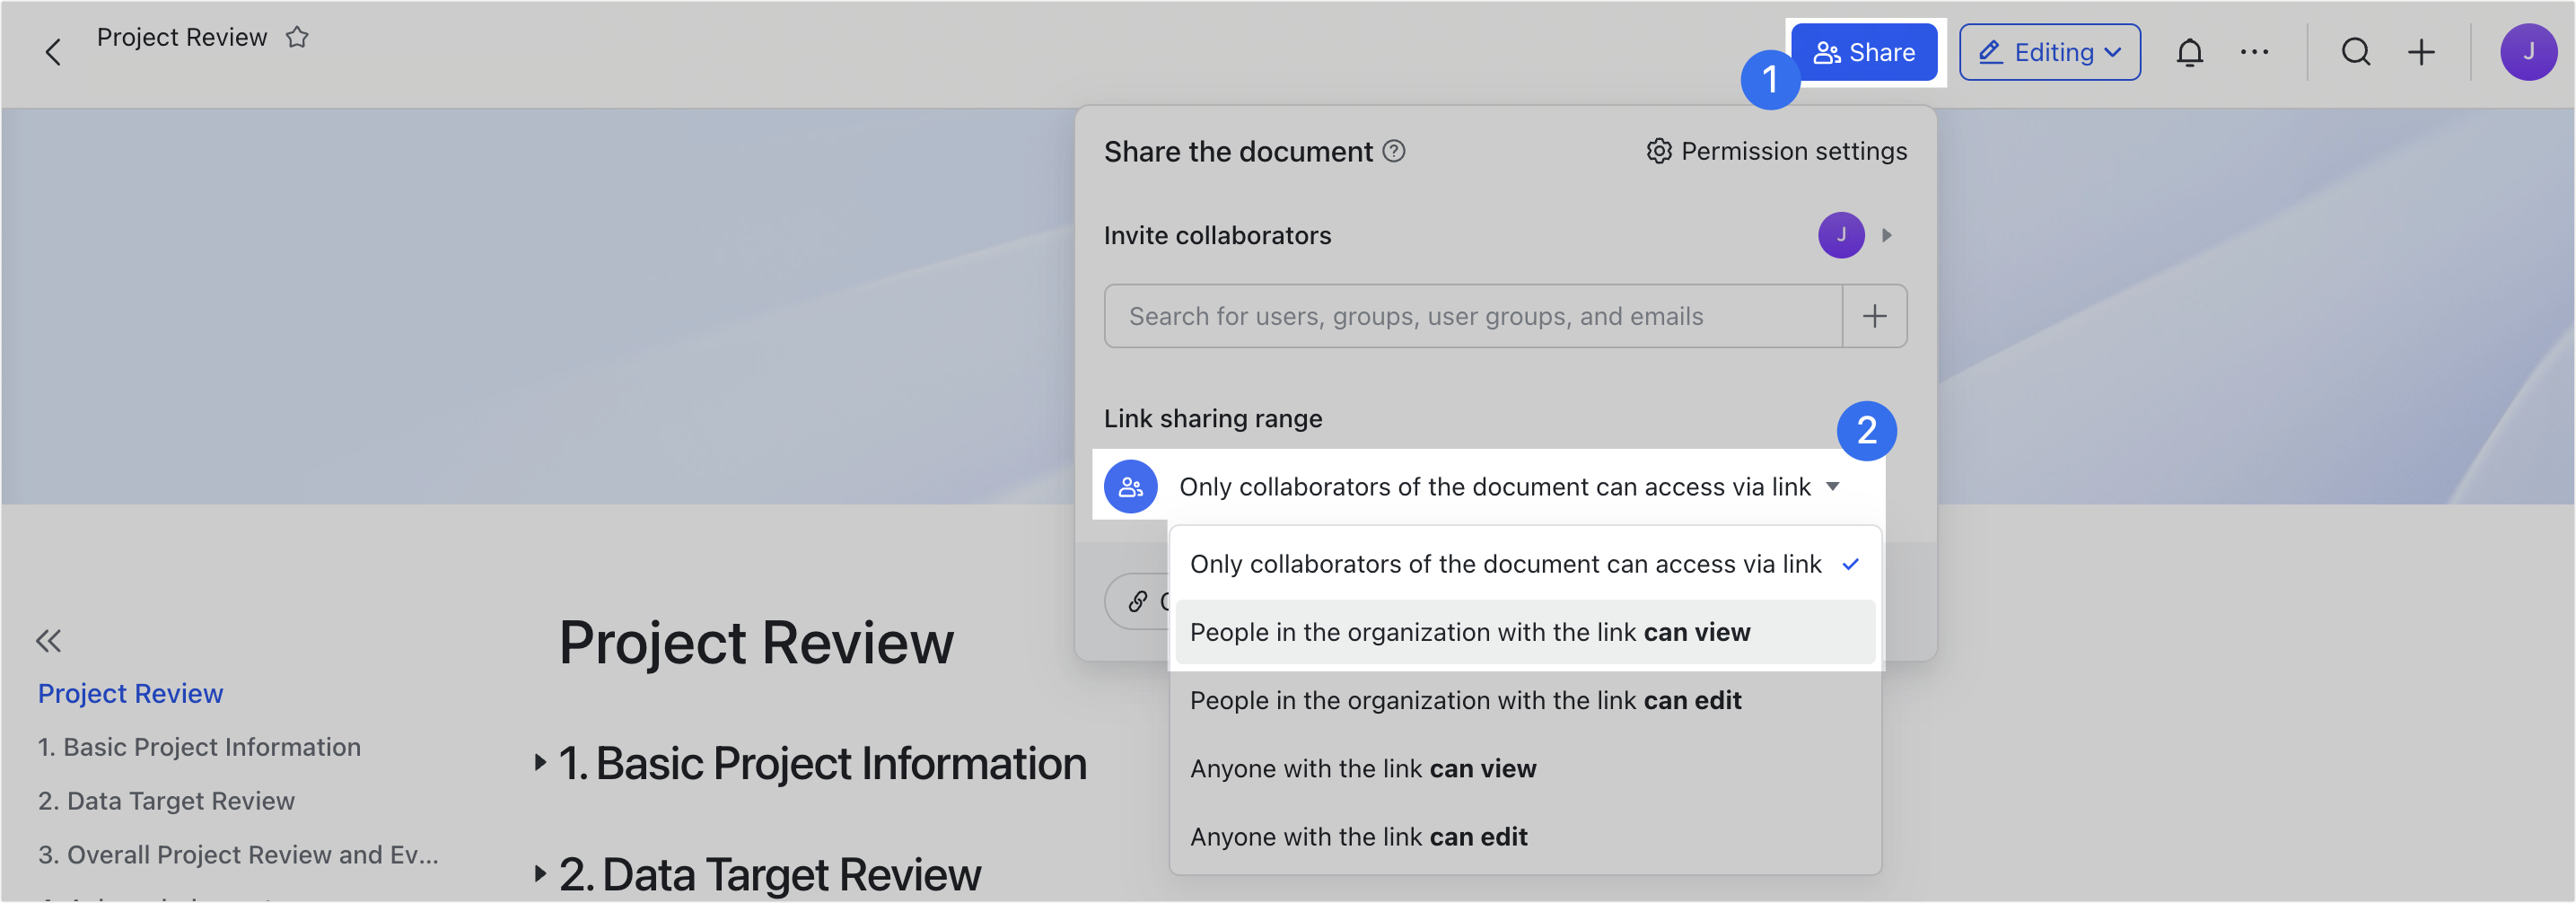Jump to 3. Overall Project Review outline item
Viewport: 2576px width, 903px height.
tap(238, 855)
